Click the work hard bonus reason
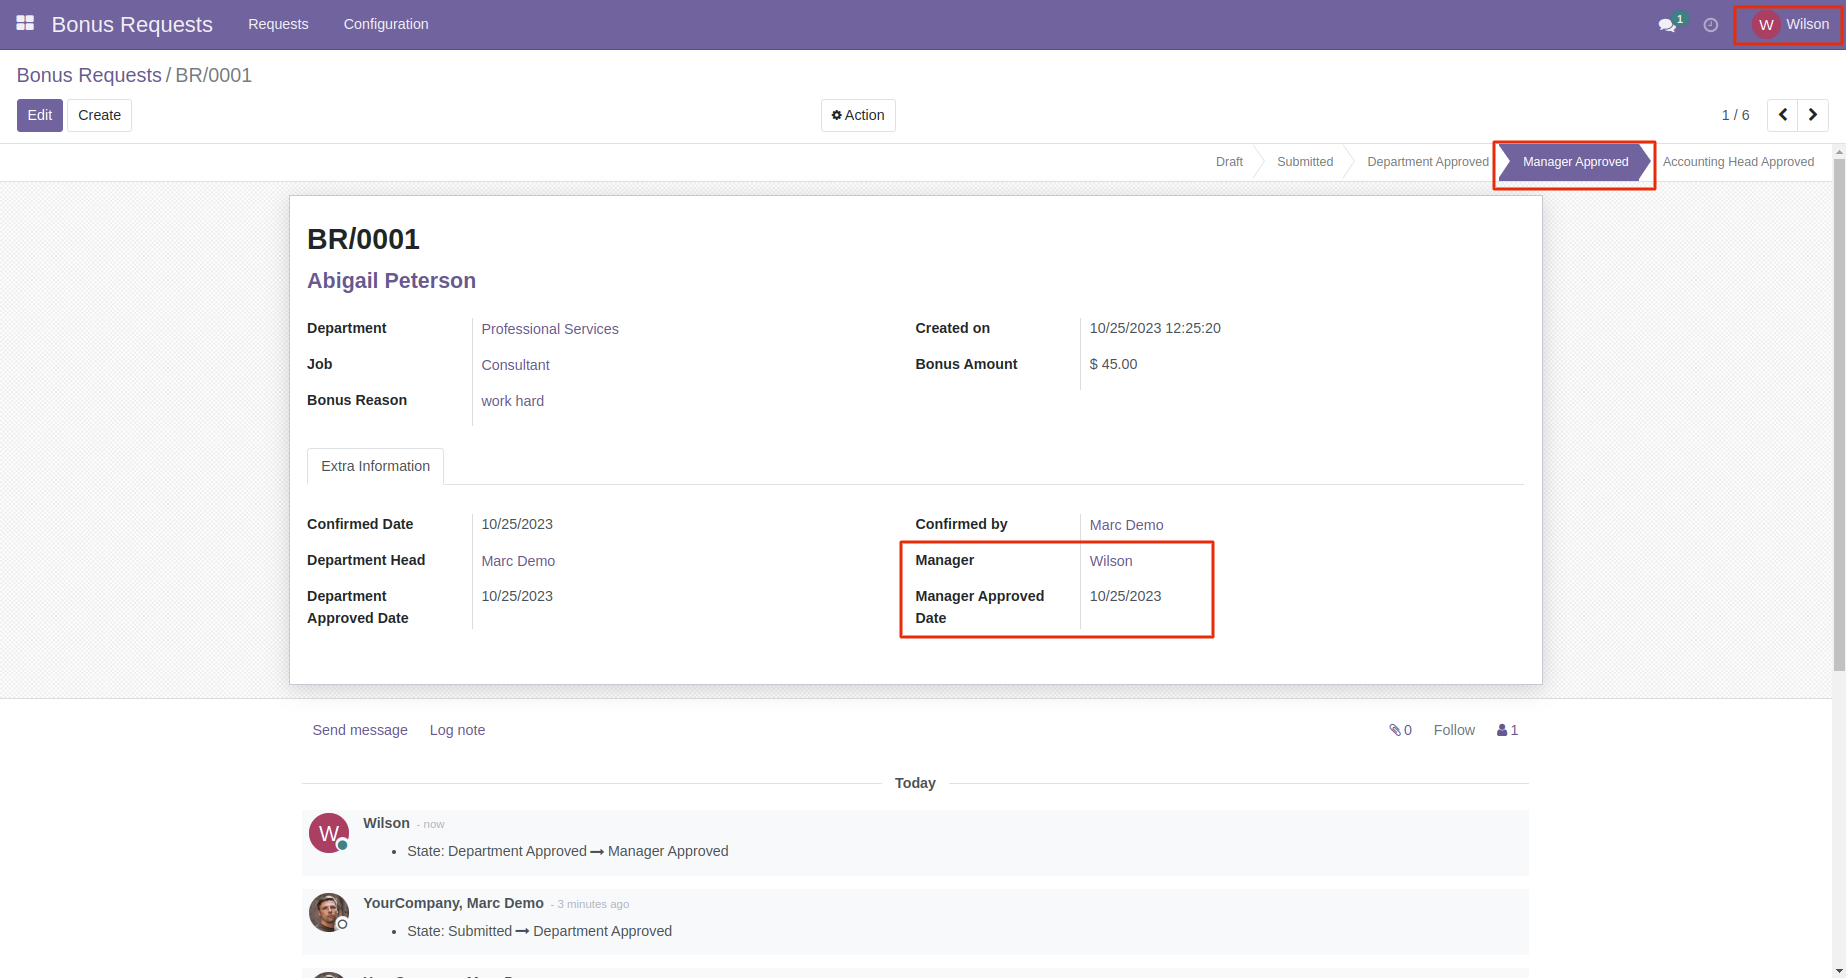1846x978 pixels. coord(512,401)
